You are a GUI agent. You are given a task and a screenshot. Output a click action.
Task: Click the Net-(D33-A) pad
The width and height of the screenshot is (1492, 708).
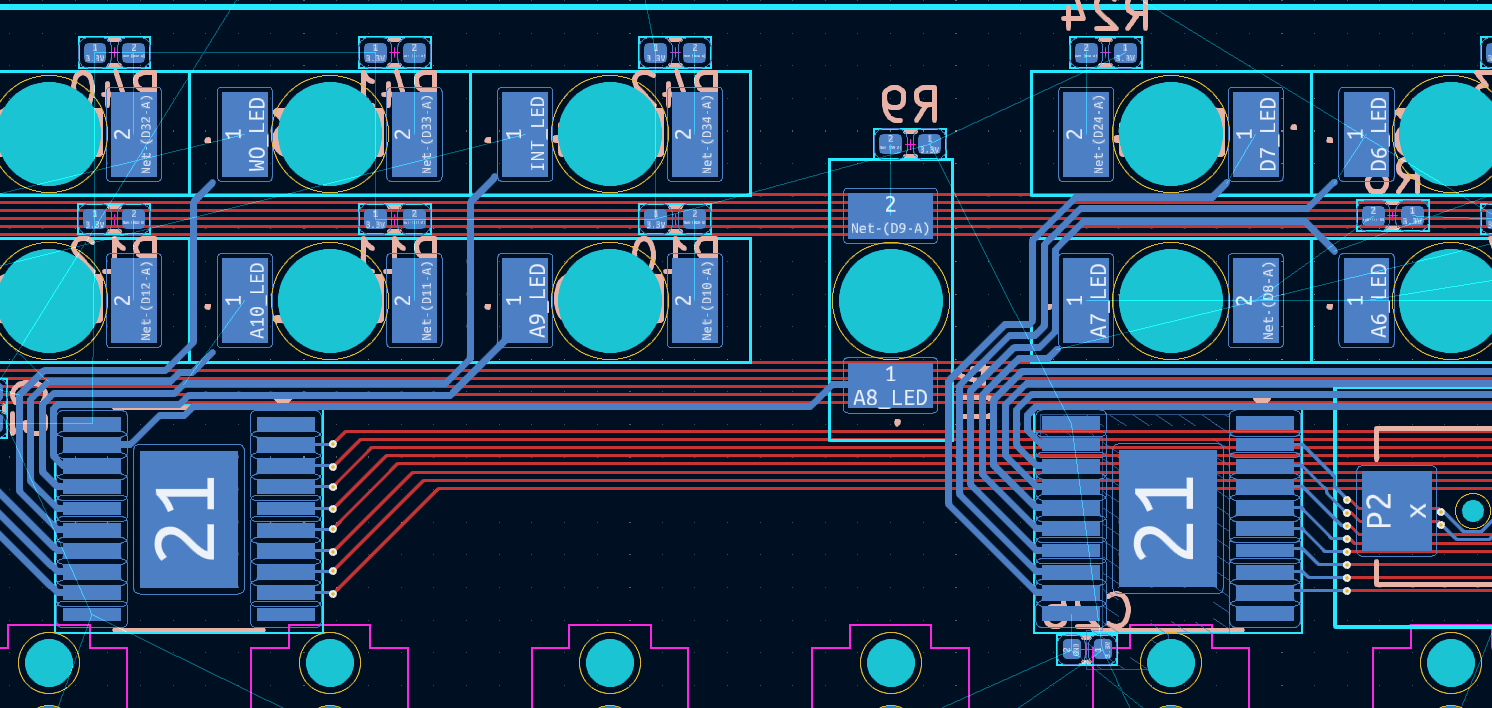(414, 134)
